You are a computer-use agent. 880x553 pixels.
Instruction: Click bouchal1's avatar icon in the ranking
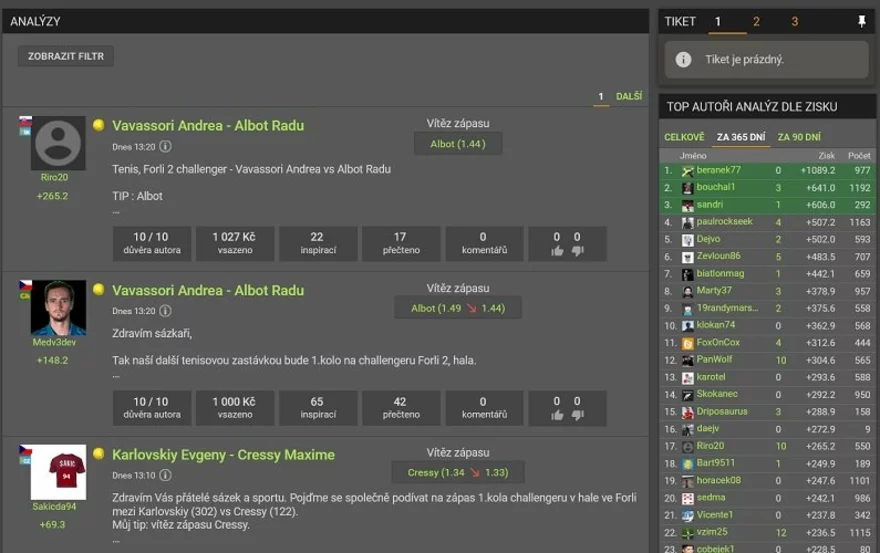click(688, 188)
